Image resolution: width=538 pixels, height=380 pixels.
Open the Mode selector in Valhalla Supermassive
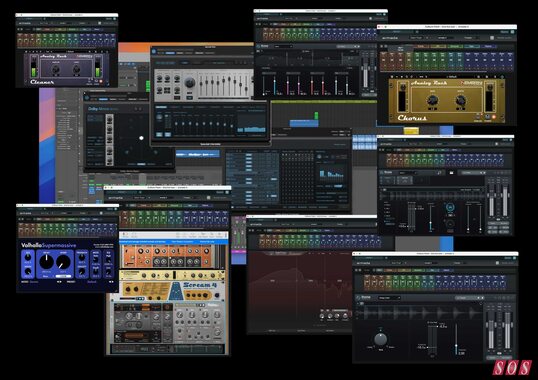coord(41,282)
